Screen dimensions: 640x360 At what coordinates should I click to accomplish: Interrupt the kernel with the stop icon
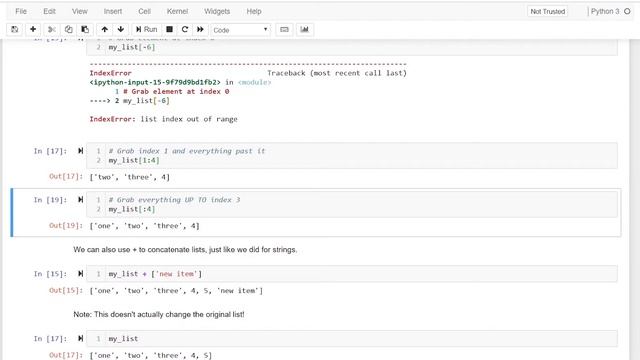coord(169,29)
